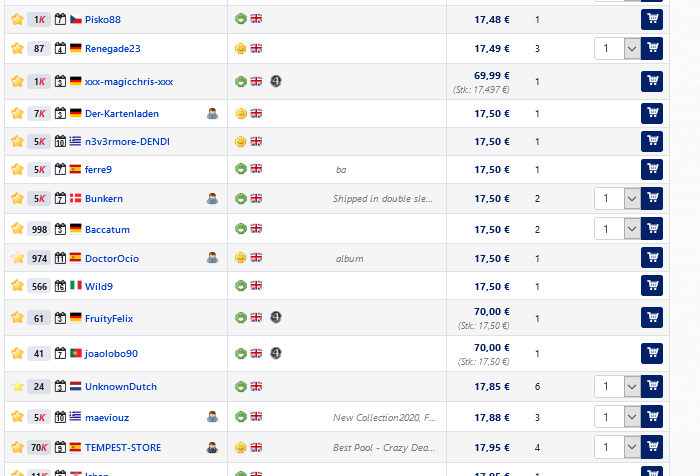Click the cart button for Der-Kartenladen
Viewport: 700px width, 476px height.
(651, 114)
